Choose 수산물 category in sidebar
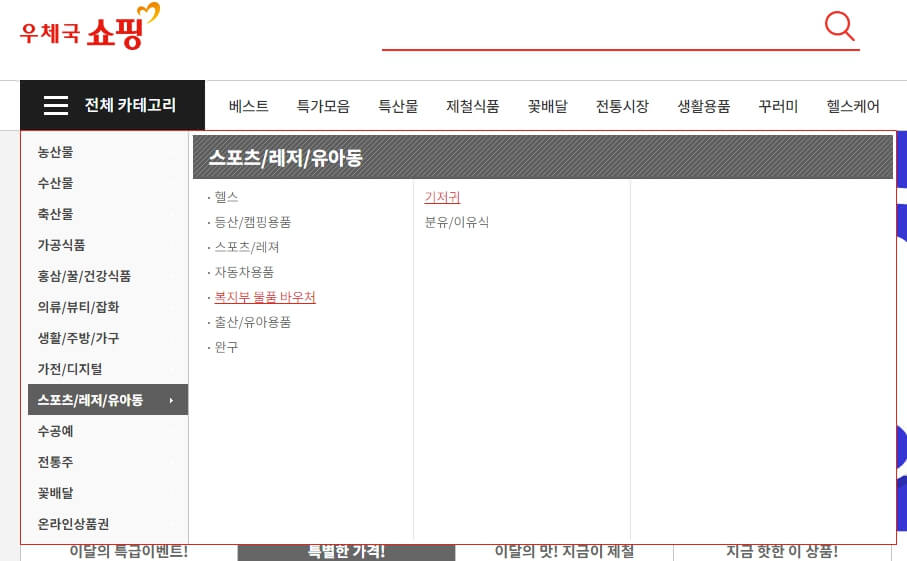This screenshot has height=561, width=907. (56, 183)
